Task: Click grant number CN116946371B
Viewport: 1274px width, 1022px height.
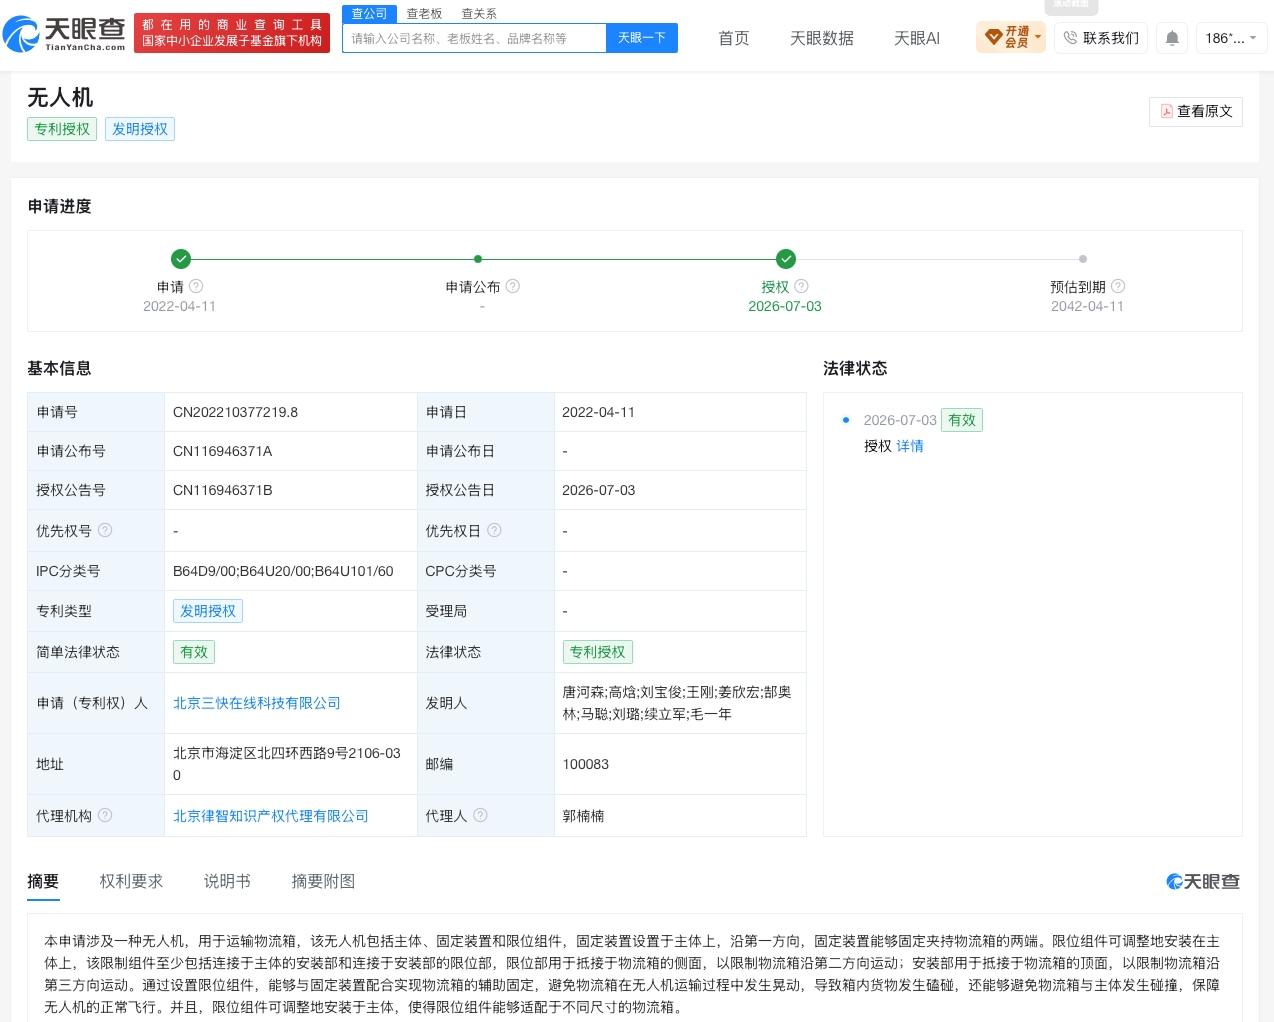Action: [x=223, y=490]
